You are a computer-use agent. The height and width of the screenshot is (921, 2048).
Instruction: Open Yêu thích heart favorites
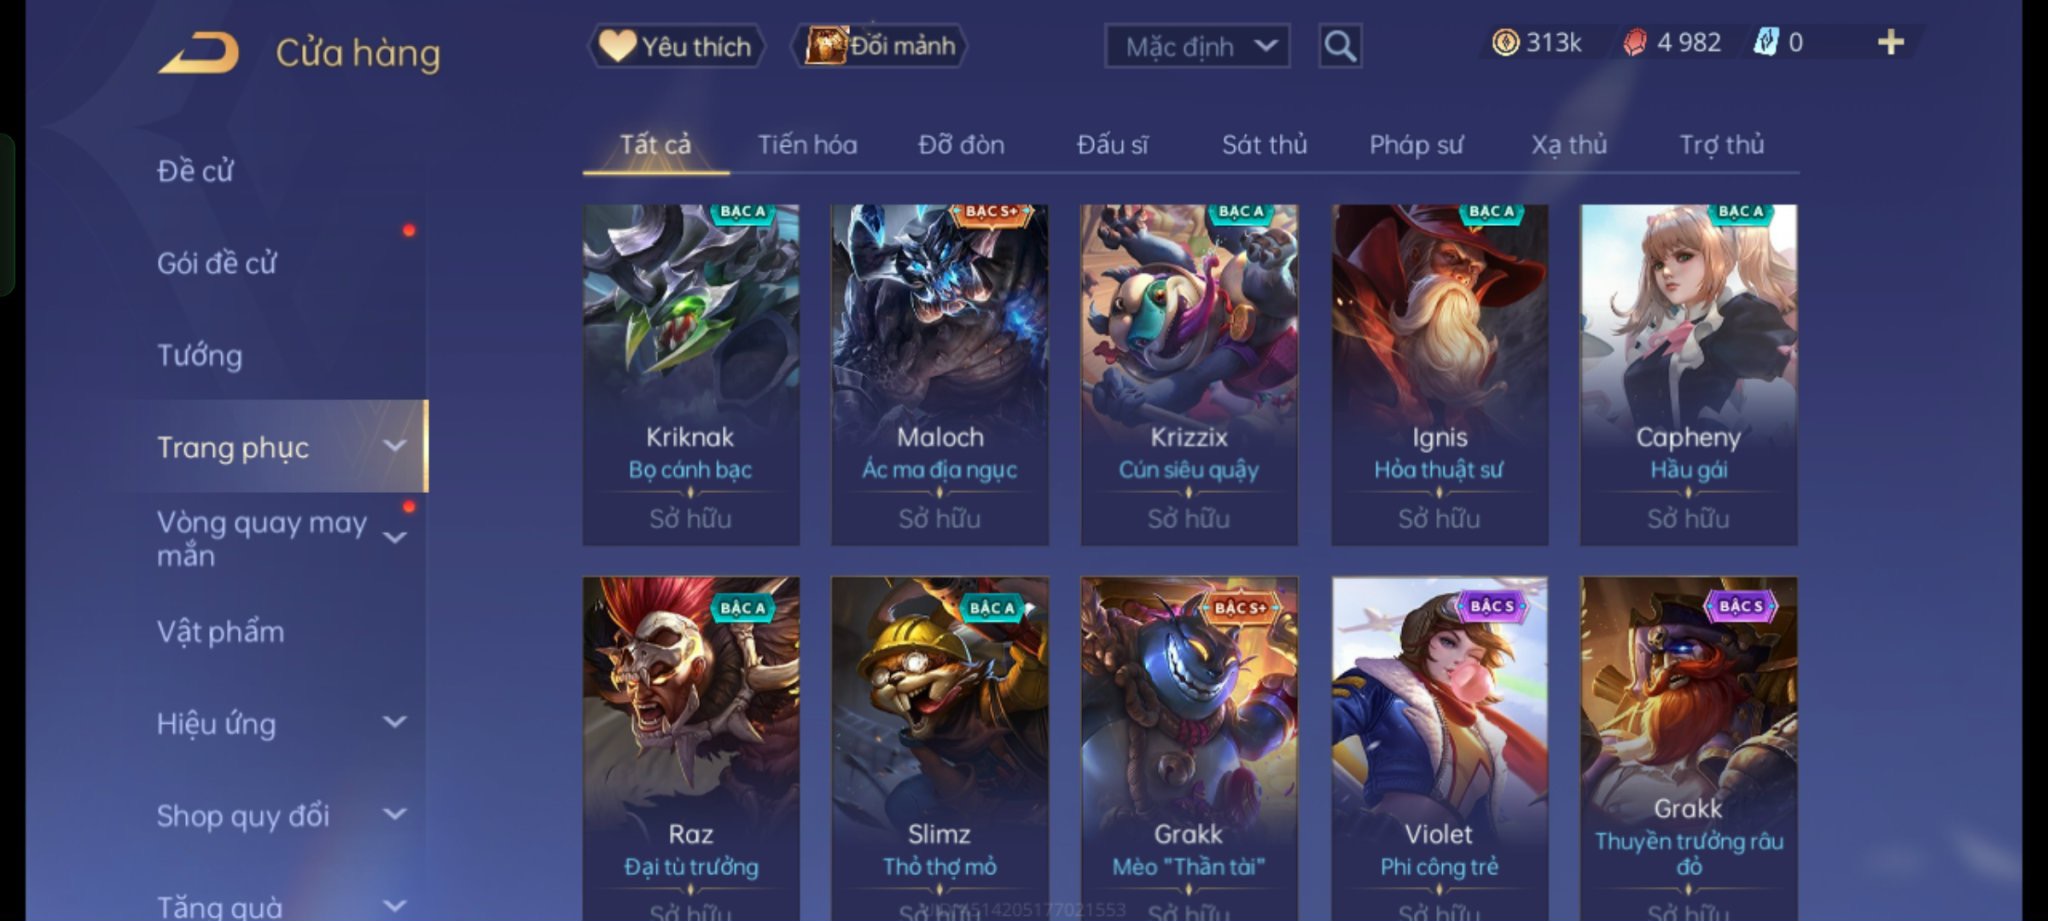(676, 46)
